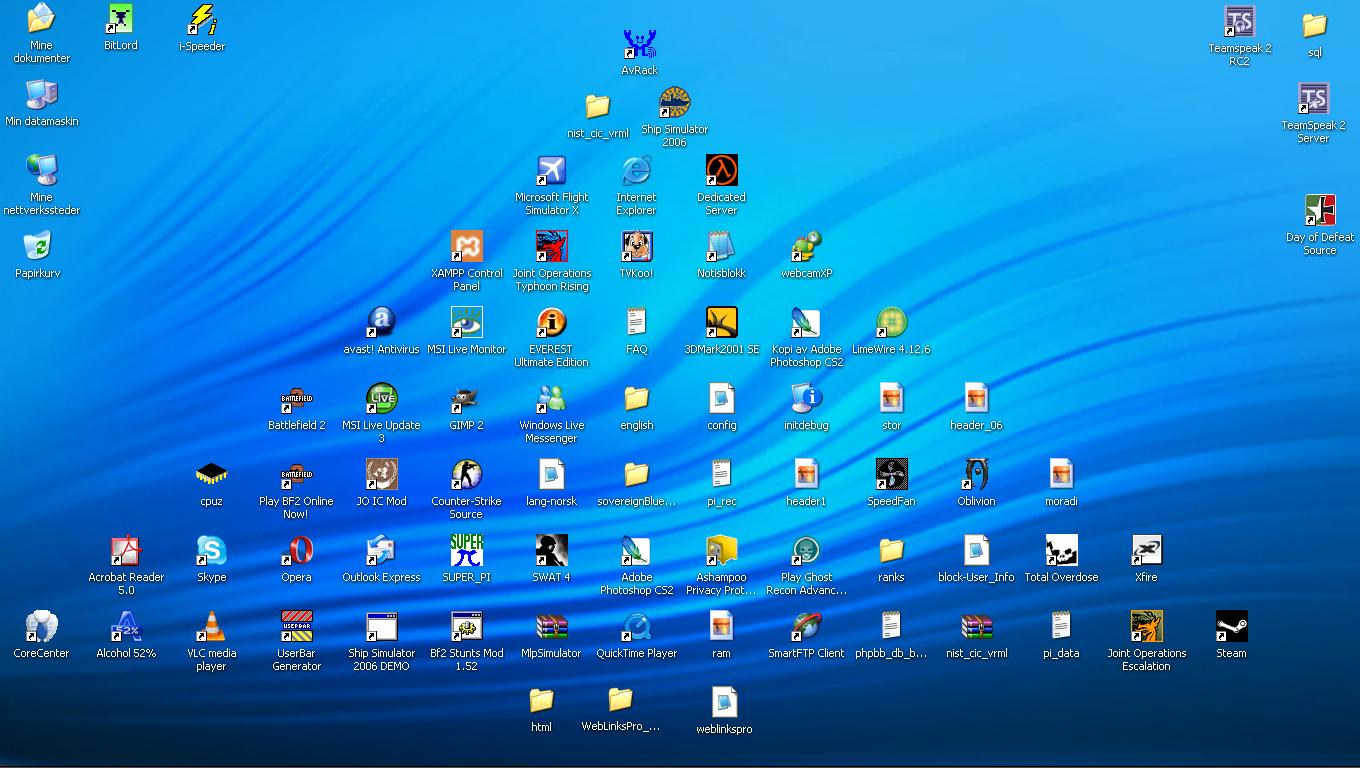Launch LimeWire 4.12.6
Screen dimensions: 1360x768
click(x=891, y=323)
